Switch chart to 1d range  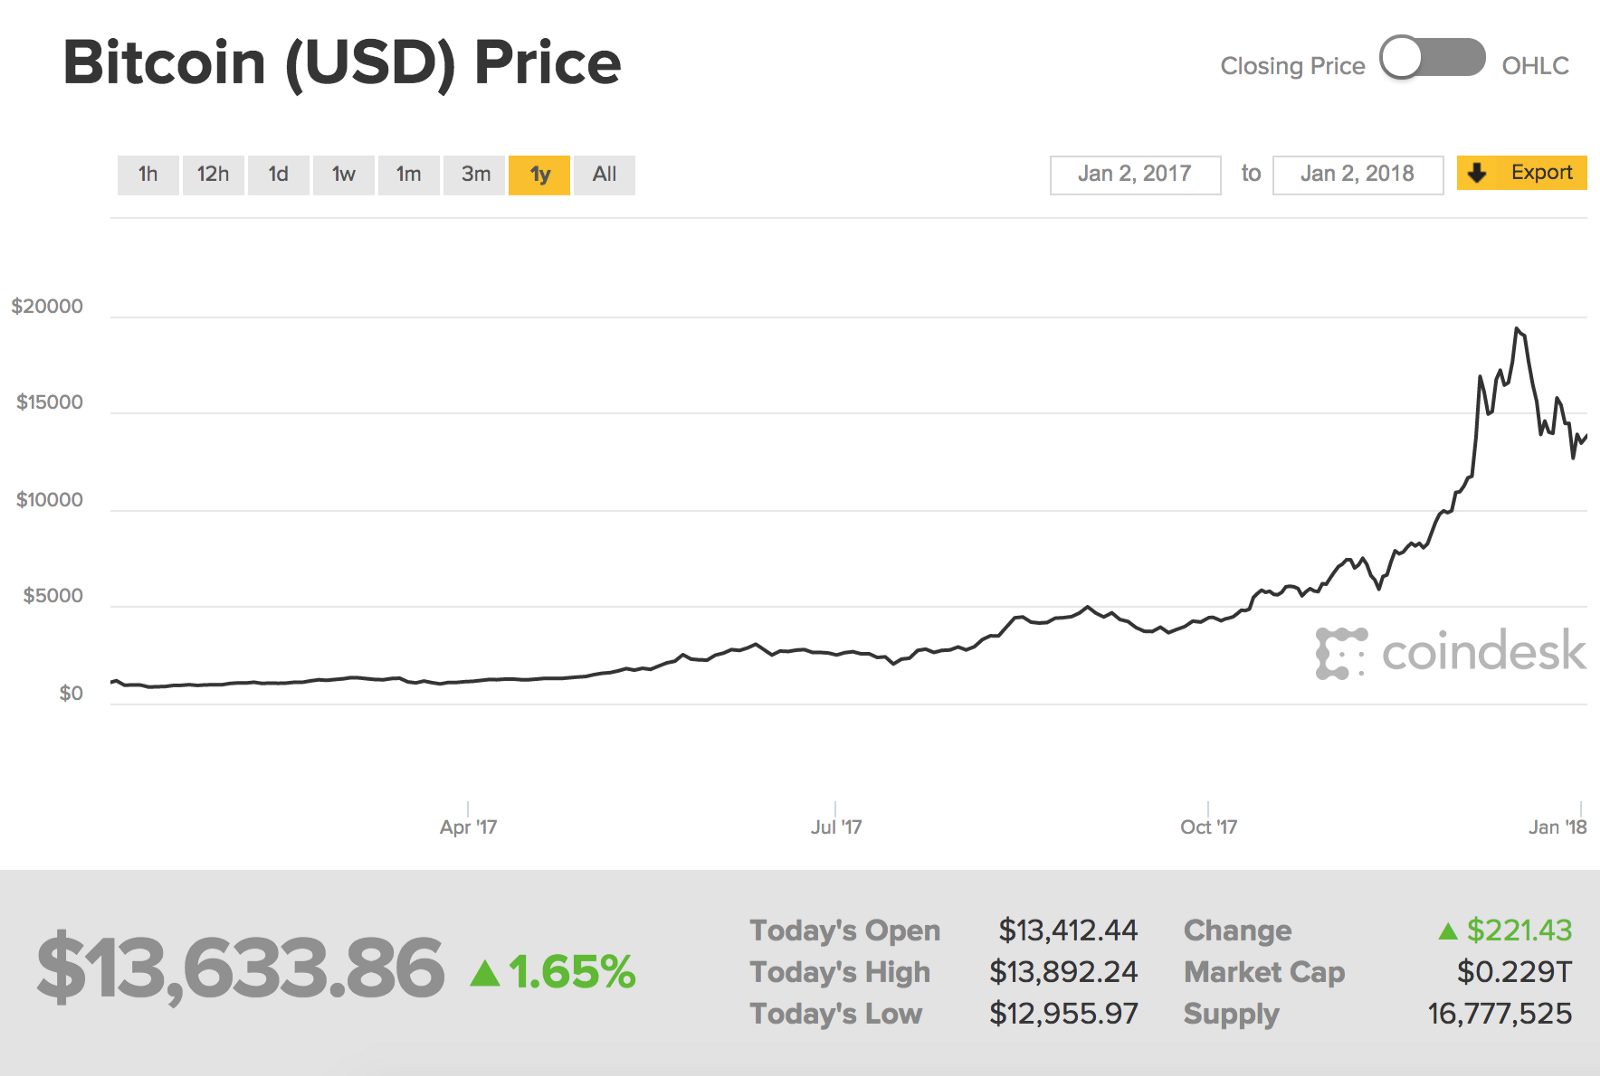[x=278, y=175]
